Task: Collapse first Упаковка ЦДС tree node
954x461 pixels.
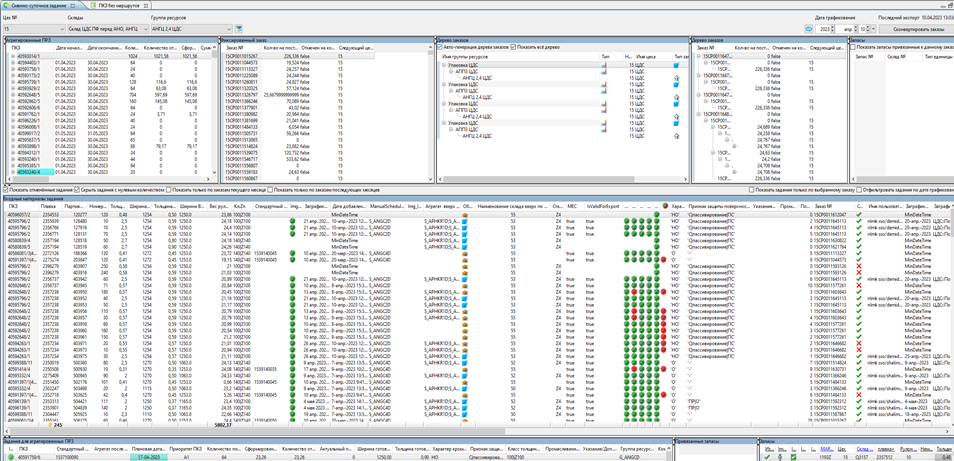Action: point(444,64)
